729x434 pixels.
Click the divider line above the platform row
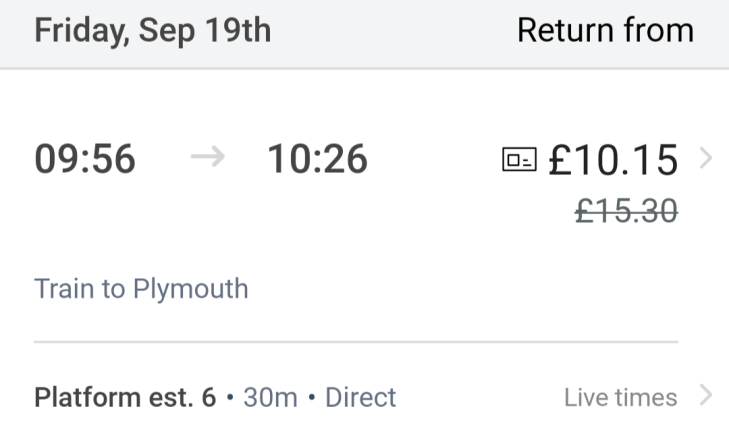pyautogui.click(x=356, y=342)
